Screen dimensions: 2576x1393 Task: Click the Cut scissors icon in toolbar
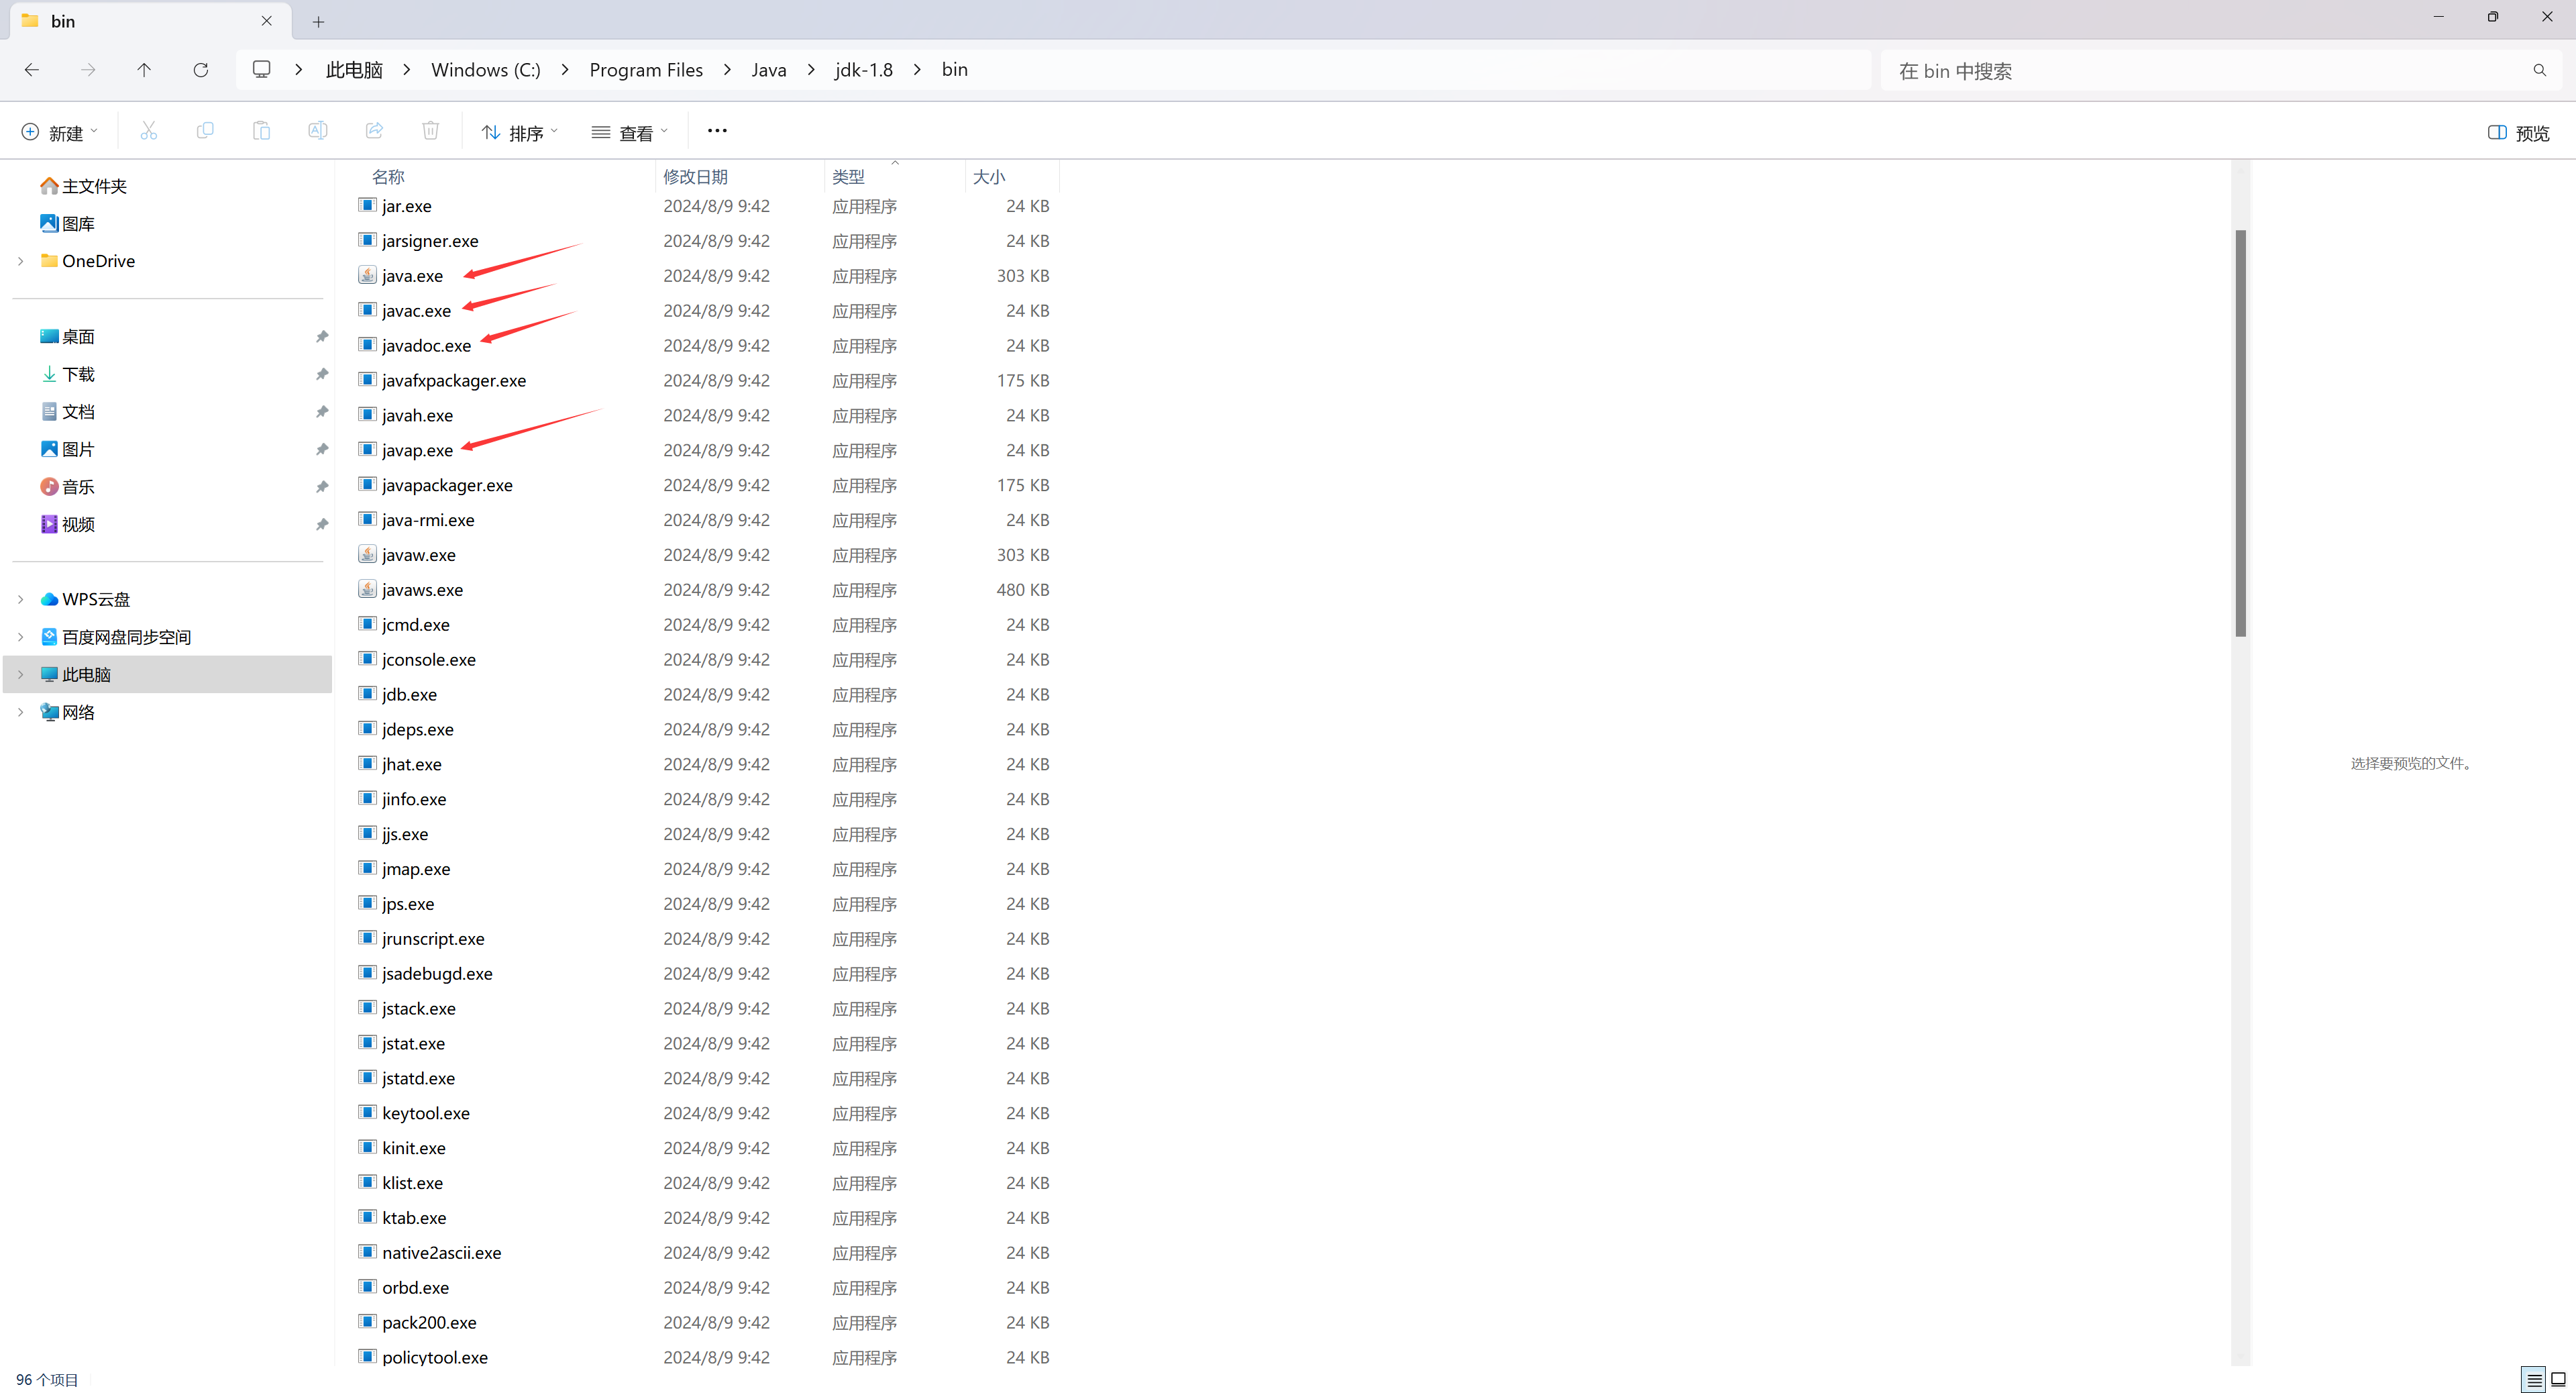coord(148,131)
